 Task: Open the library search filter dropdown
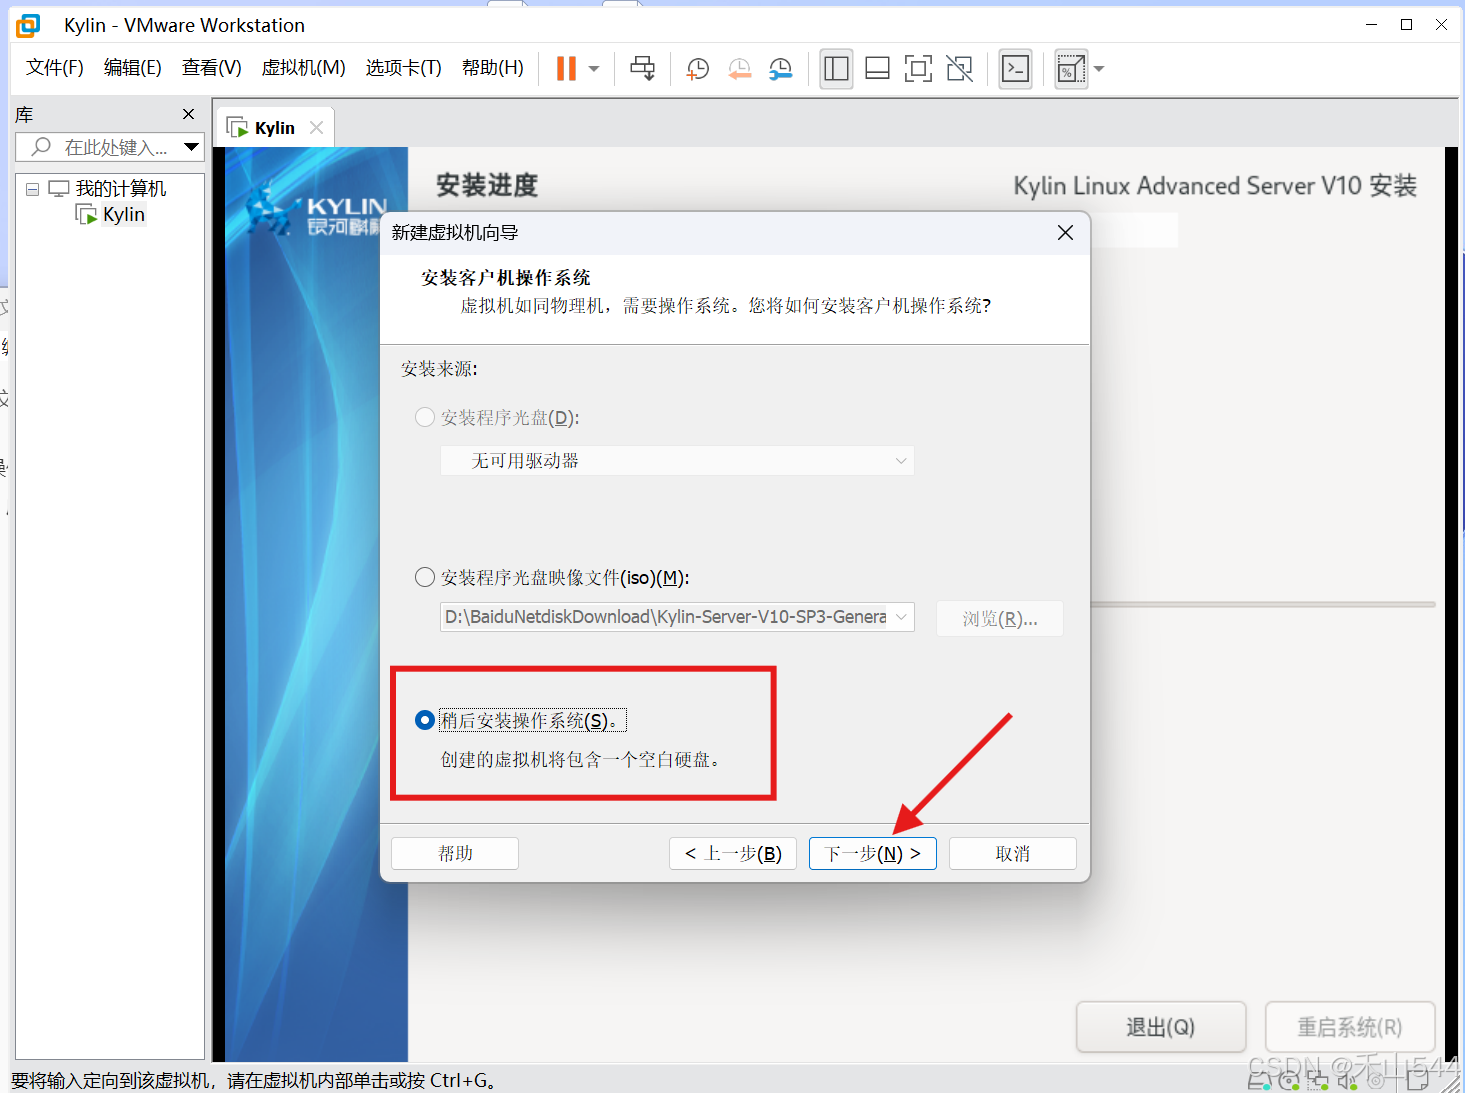pyautogui.click(x=192, y=147)
